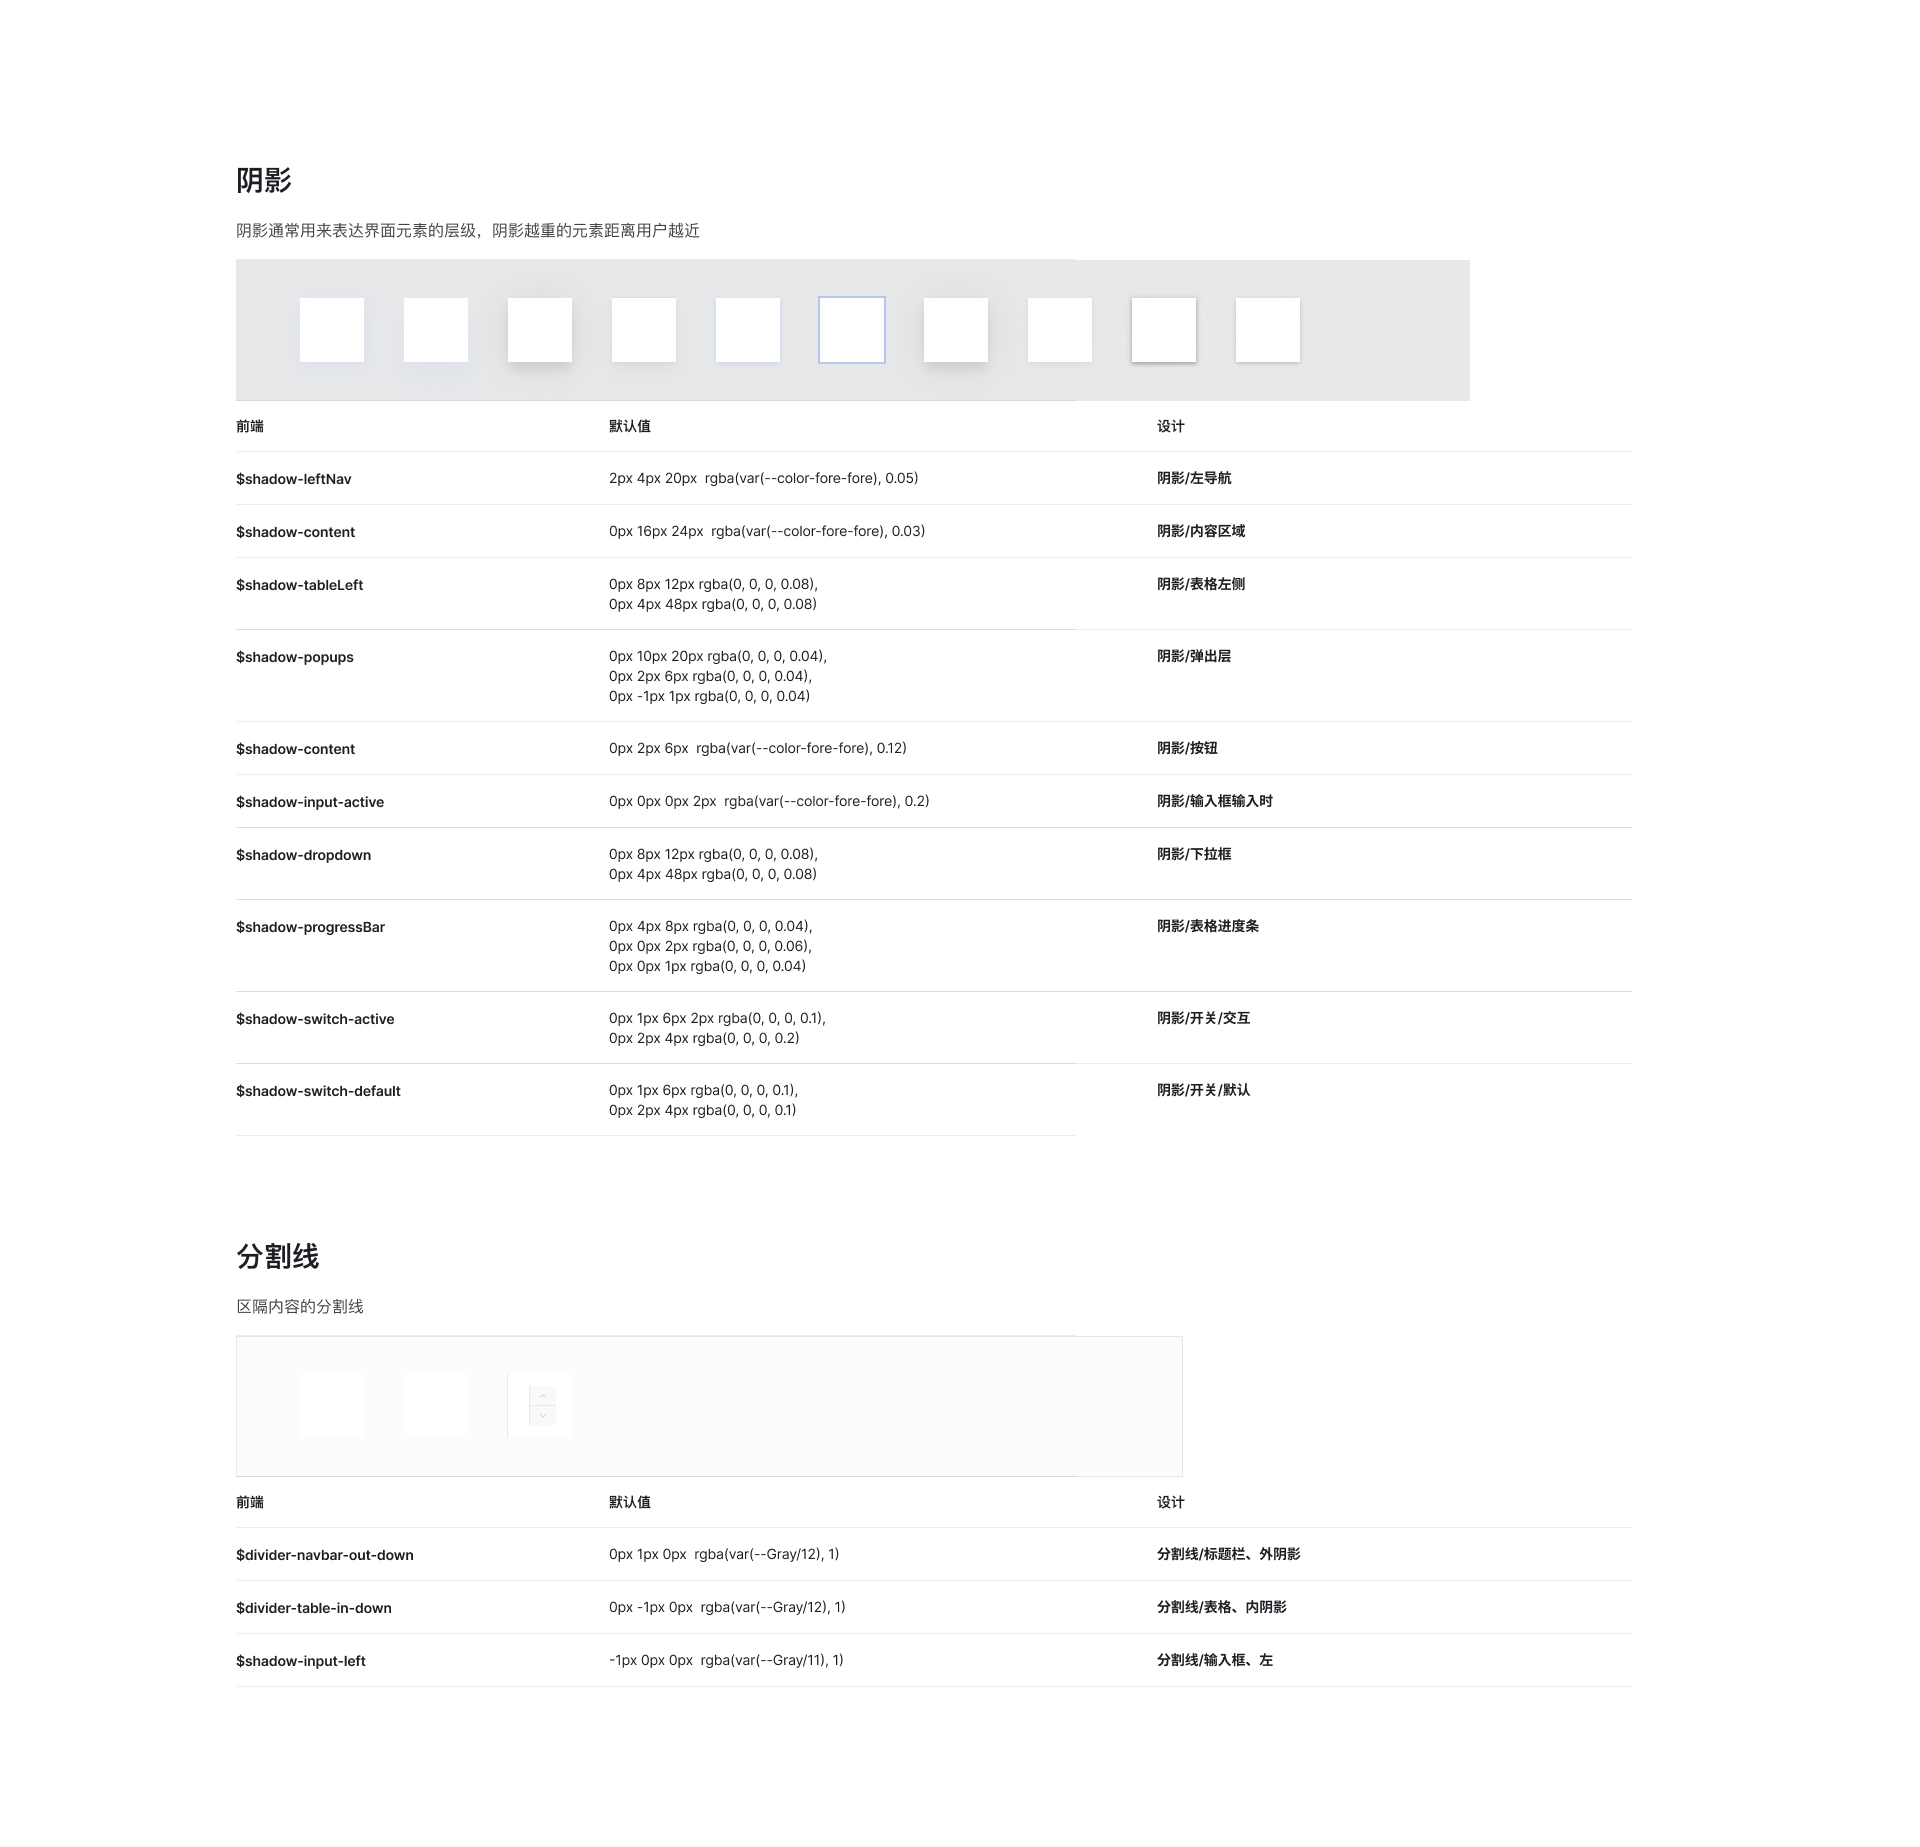The height and width of the screenshot is (1847, 1920).
Task: Click the first divider sample square
Action: click(332, 1406)
